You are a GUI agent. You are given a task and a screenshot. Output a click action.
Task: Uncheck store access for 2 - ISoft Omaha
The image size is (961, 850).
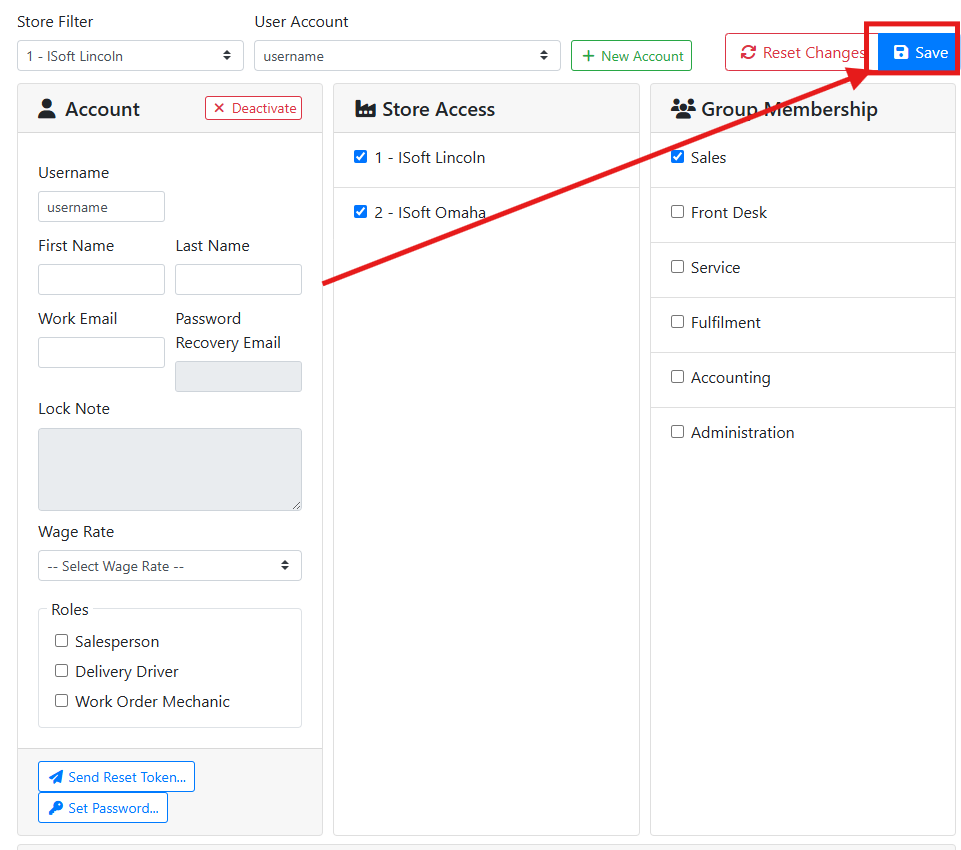tap(361, 212)
